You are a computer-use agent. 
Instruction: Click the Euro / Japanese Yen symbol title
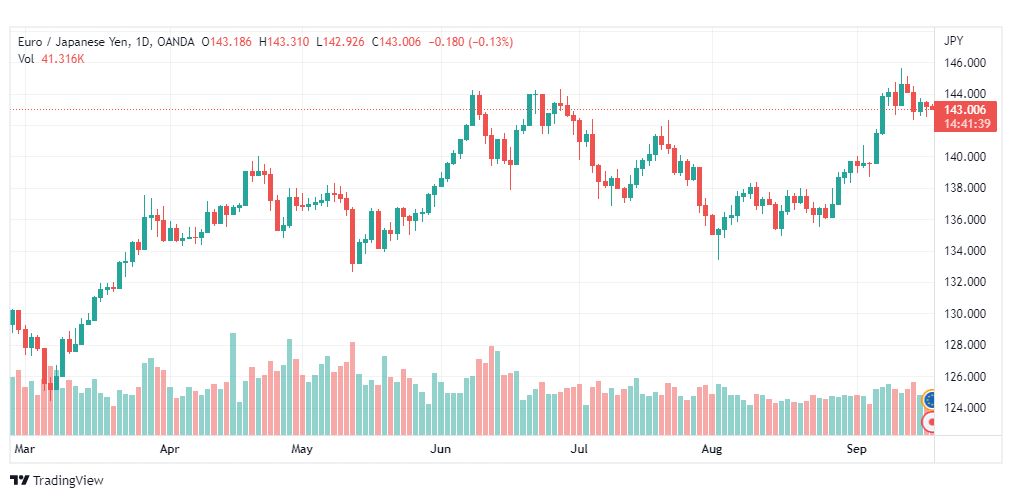point(73,42)
